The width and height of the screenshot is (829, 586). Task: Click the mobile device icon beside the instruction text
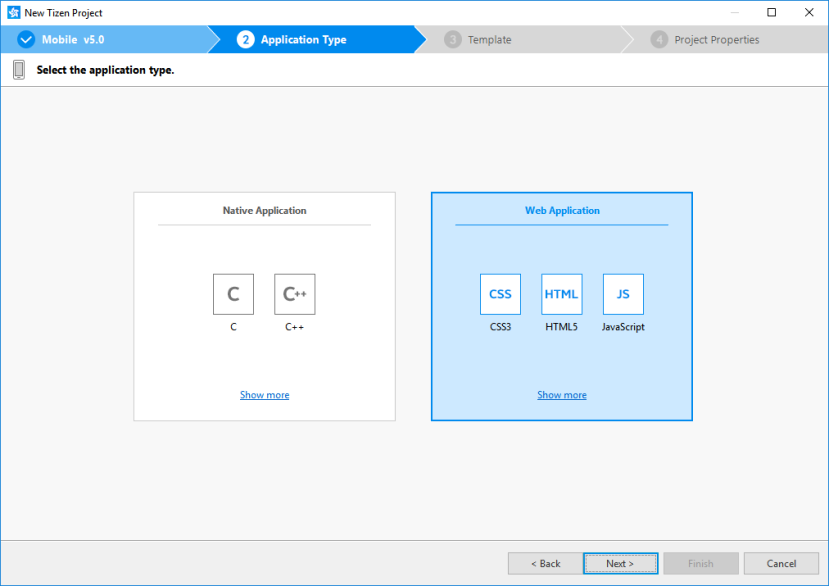pos(17,69)
